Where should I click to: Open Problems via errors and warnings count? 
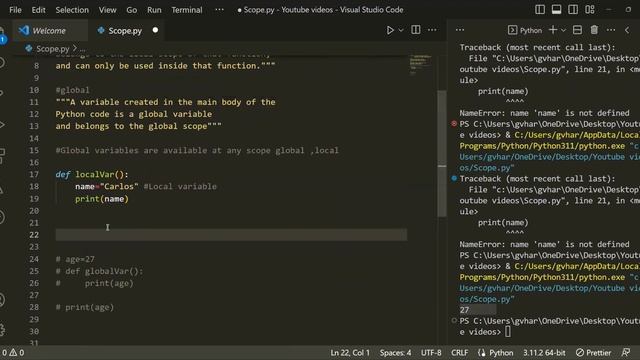(x=13, y=353)
